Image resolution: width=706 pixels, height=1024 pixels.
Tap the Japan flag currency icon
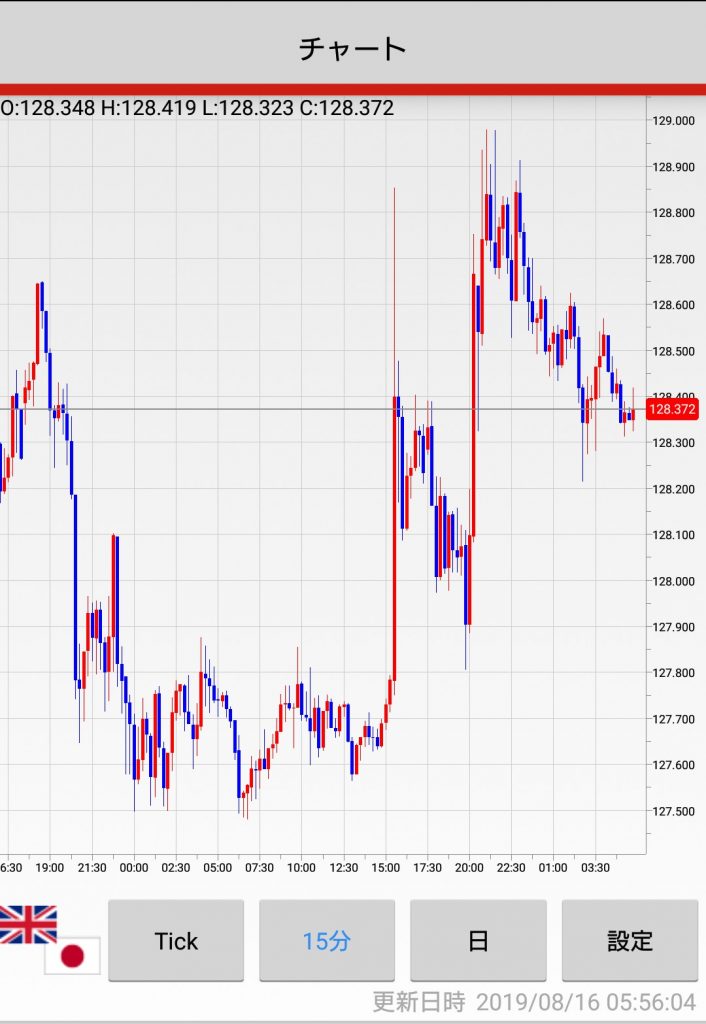72,956
